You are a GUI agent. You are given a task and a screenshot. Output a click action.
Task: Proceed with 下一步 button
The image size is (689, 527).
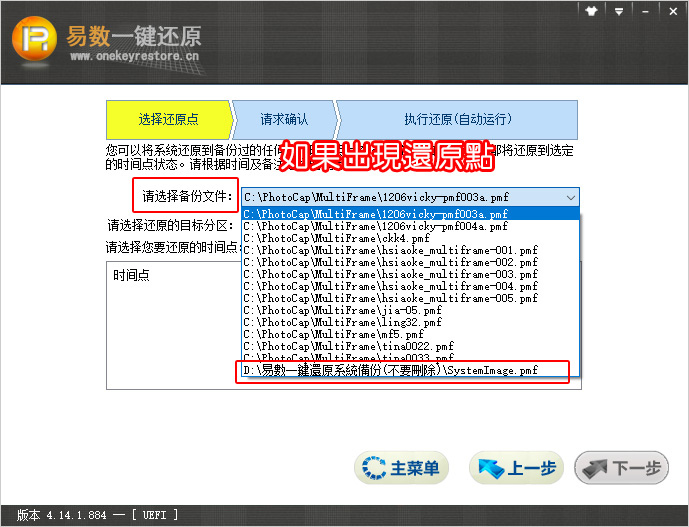(x=621, y=468)
